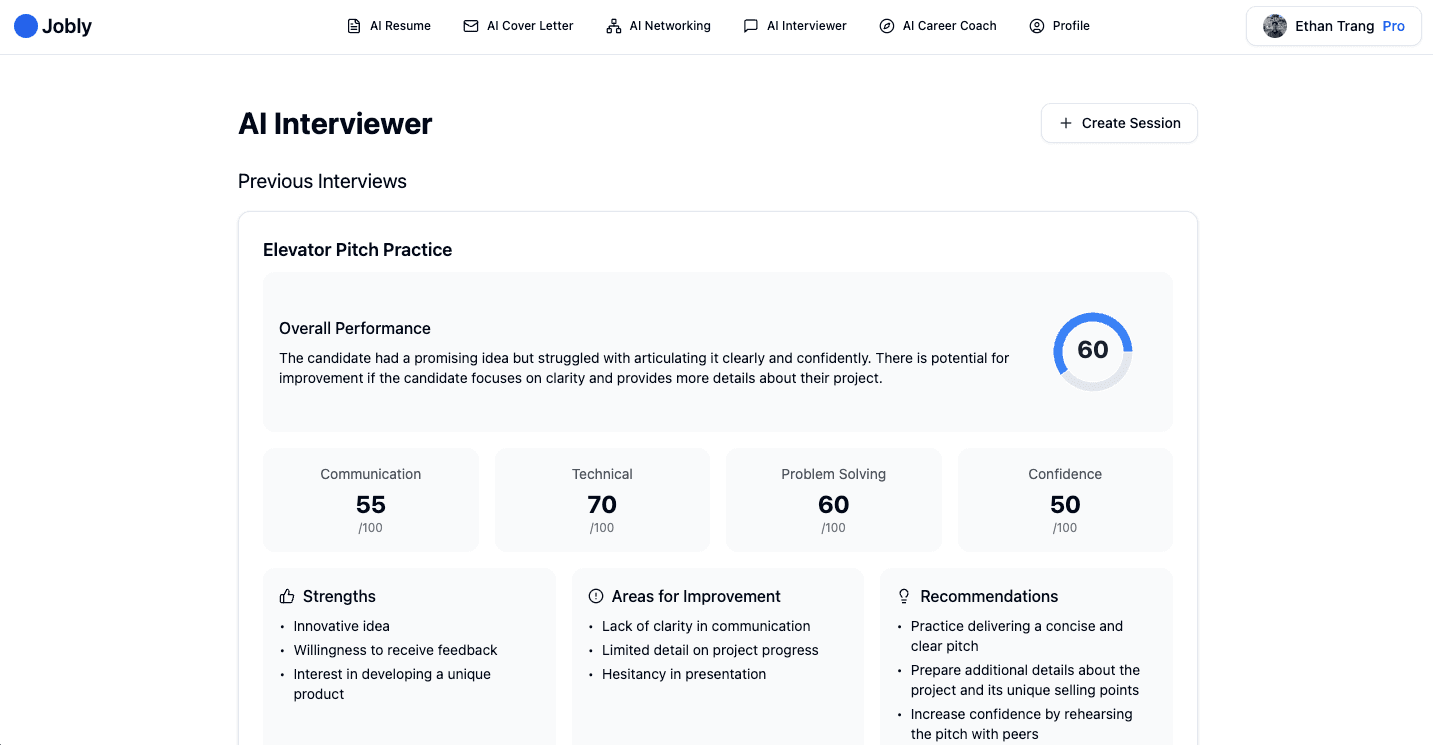Select the AI Networking icon

[x=612, y=25]
